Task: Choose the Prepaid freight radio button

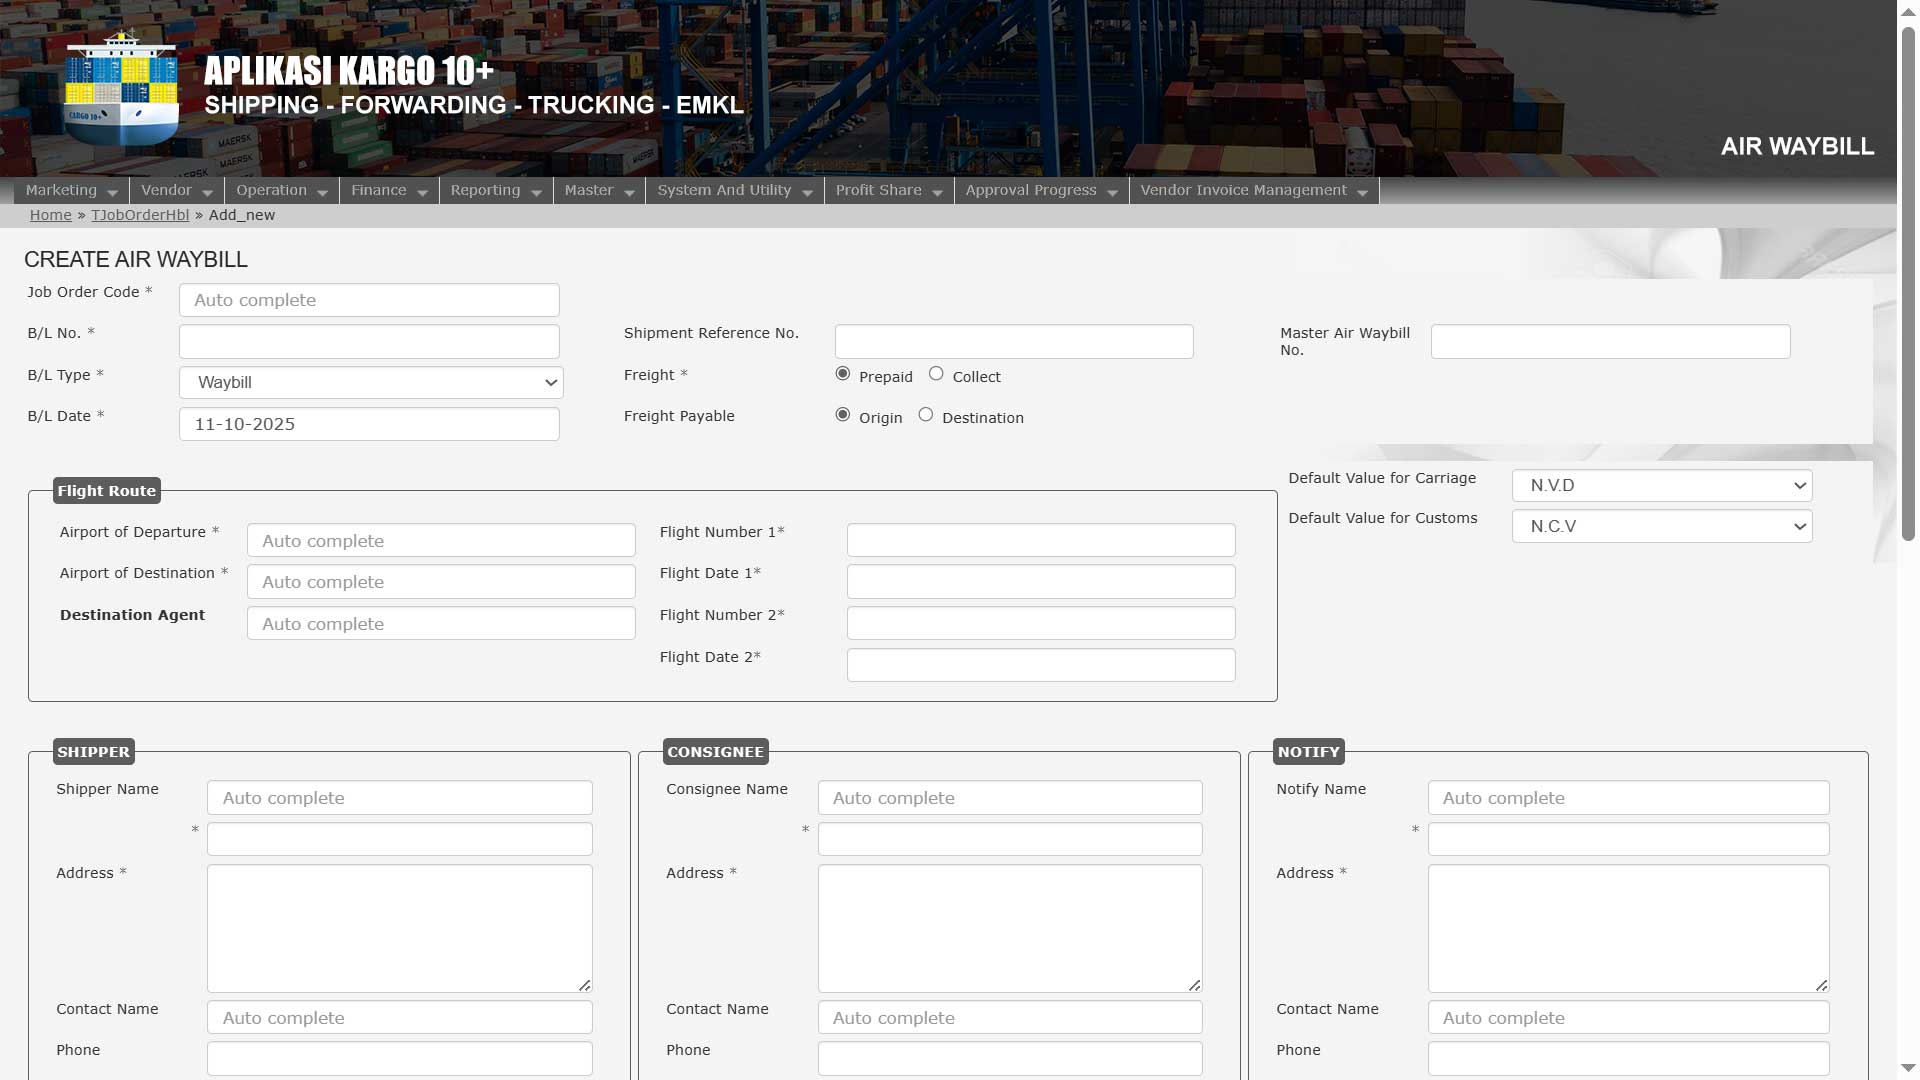Action: pyautogui.click(x=843, y=374)
